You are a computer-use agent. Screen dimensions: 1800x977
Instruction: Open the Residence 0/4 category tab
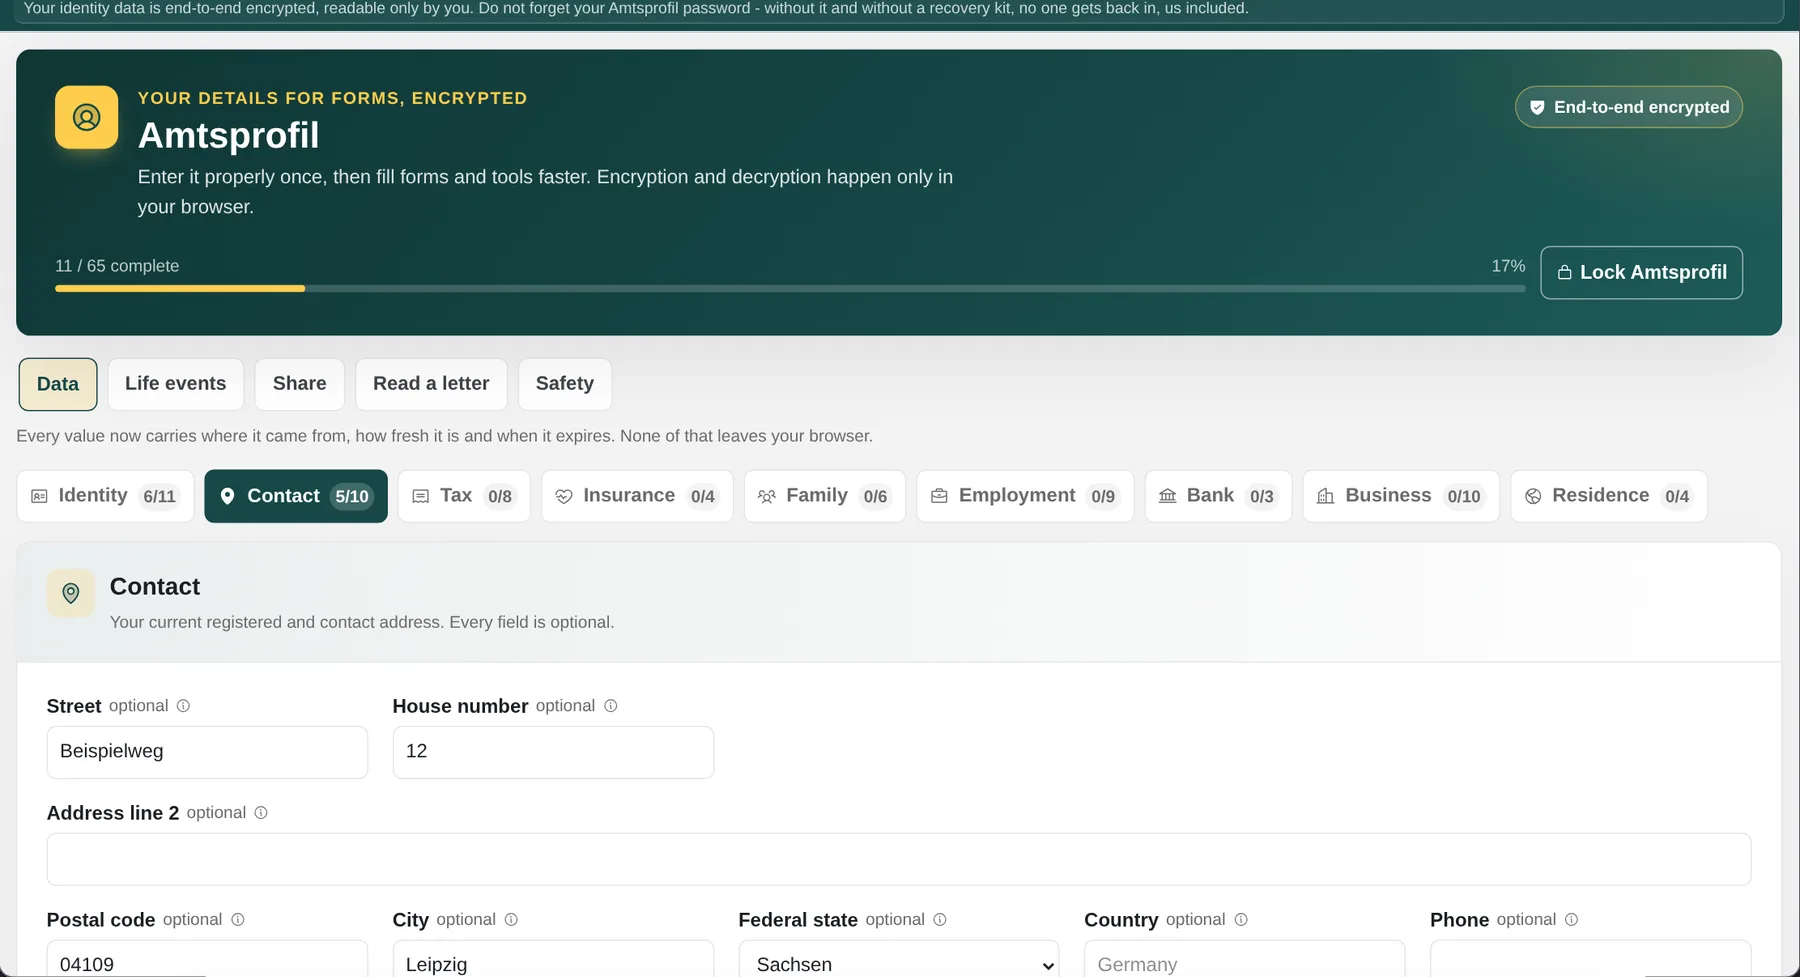(1609, 496)
